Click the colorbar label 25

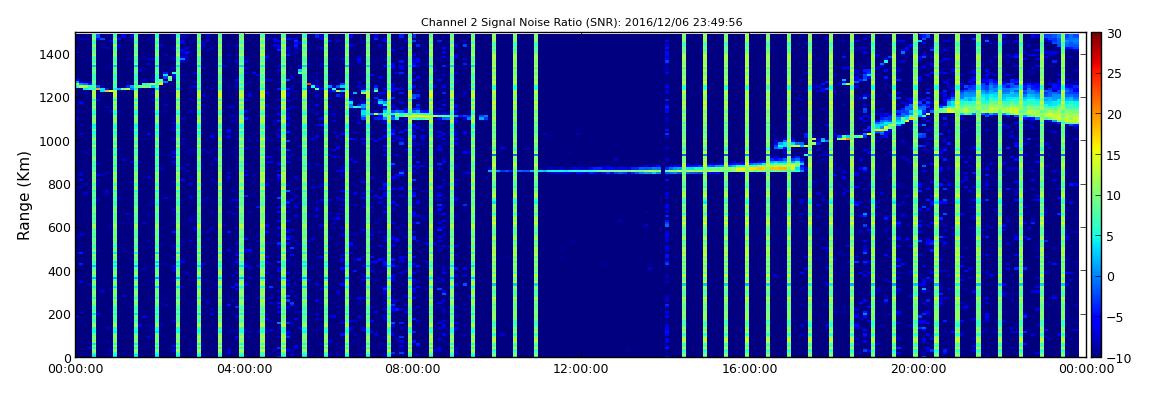(1115, 74)
